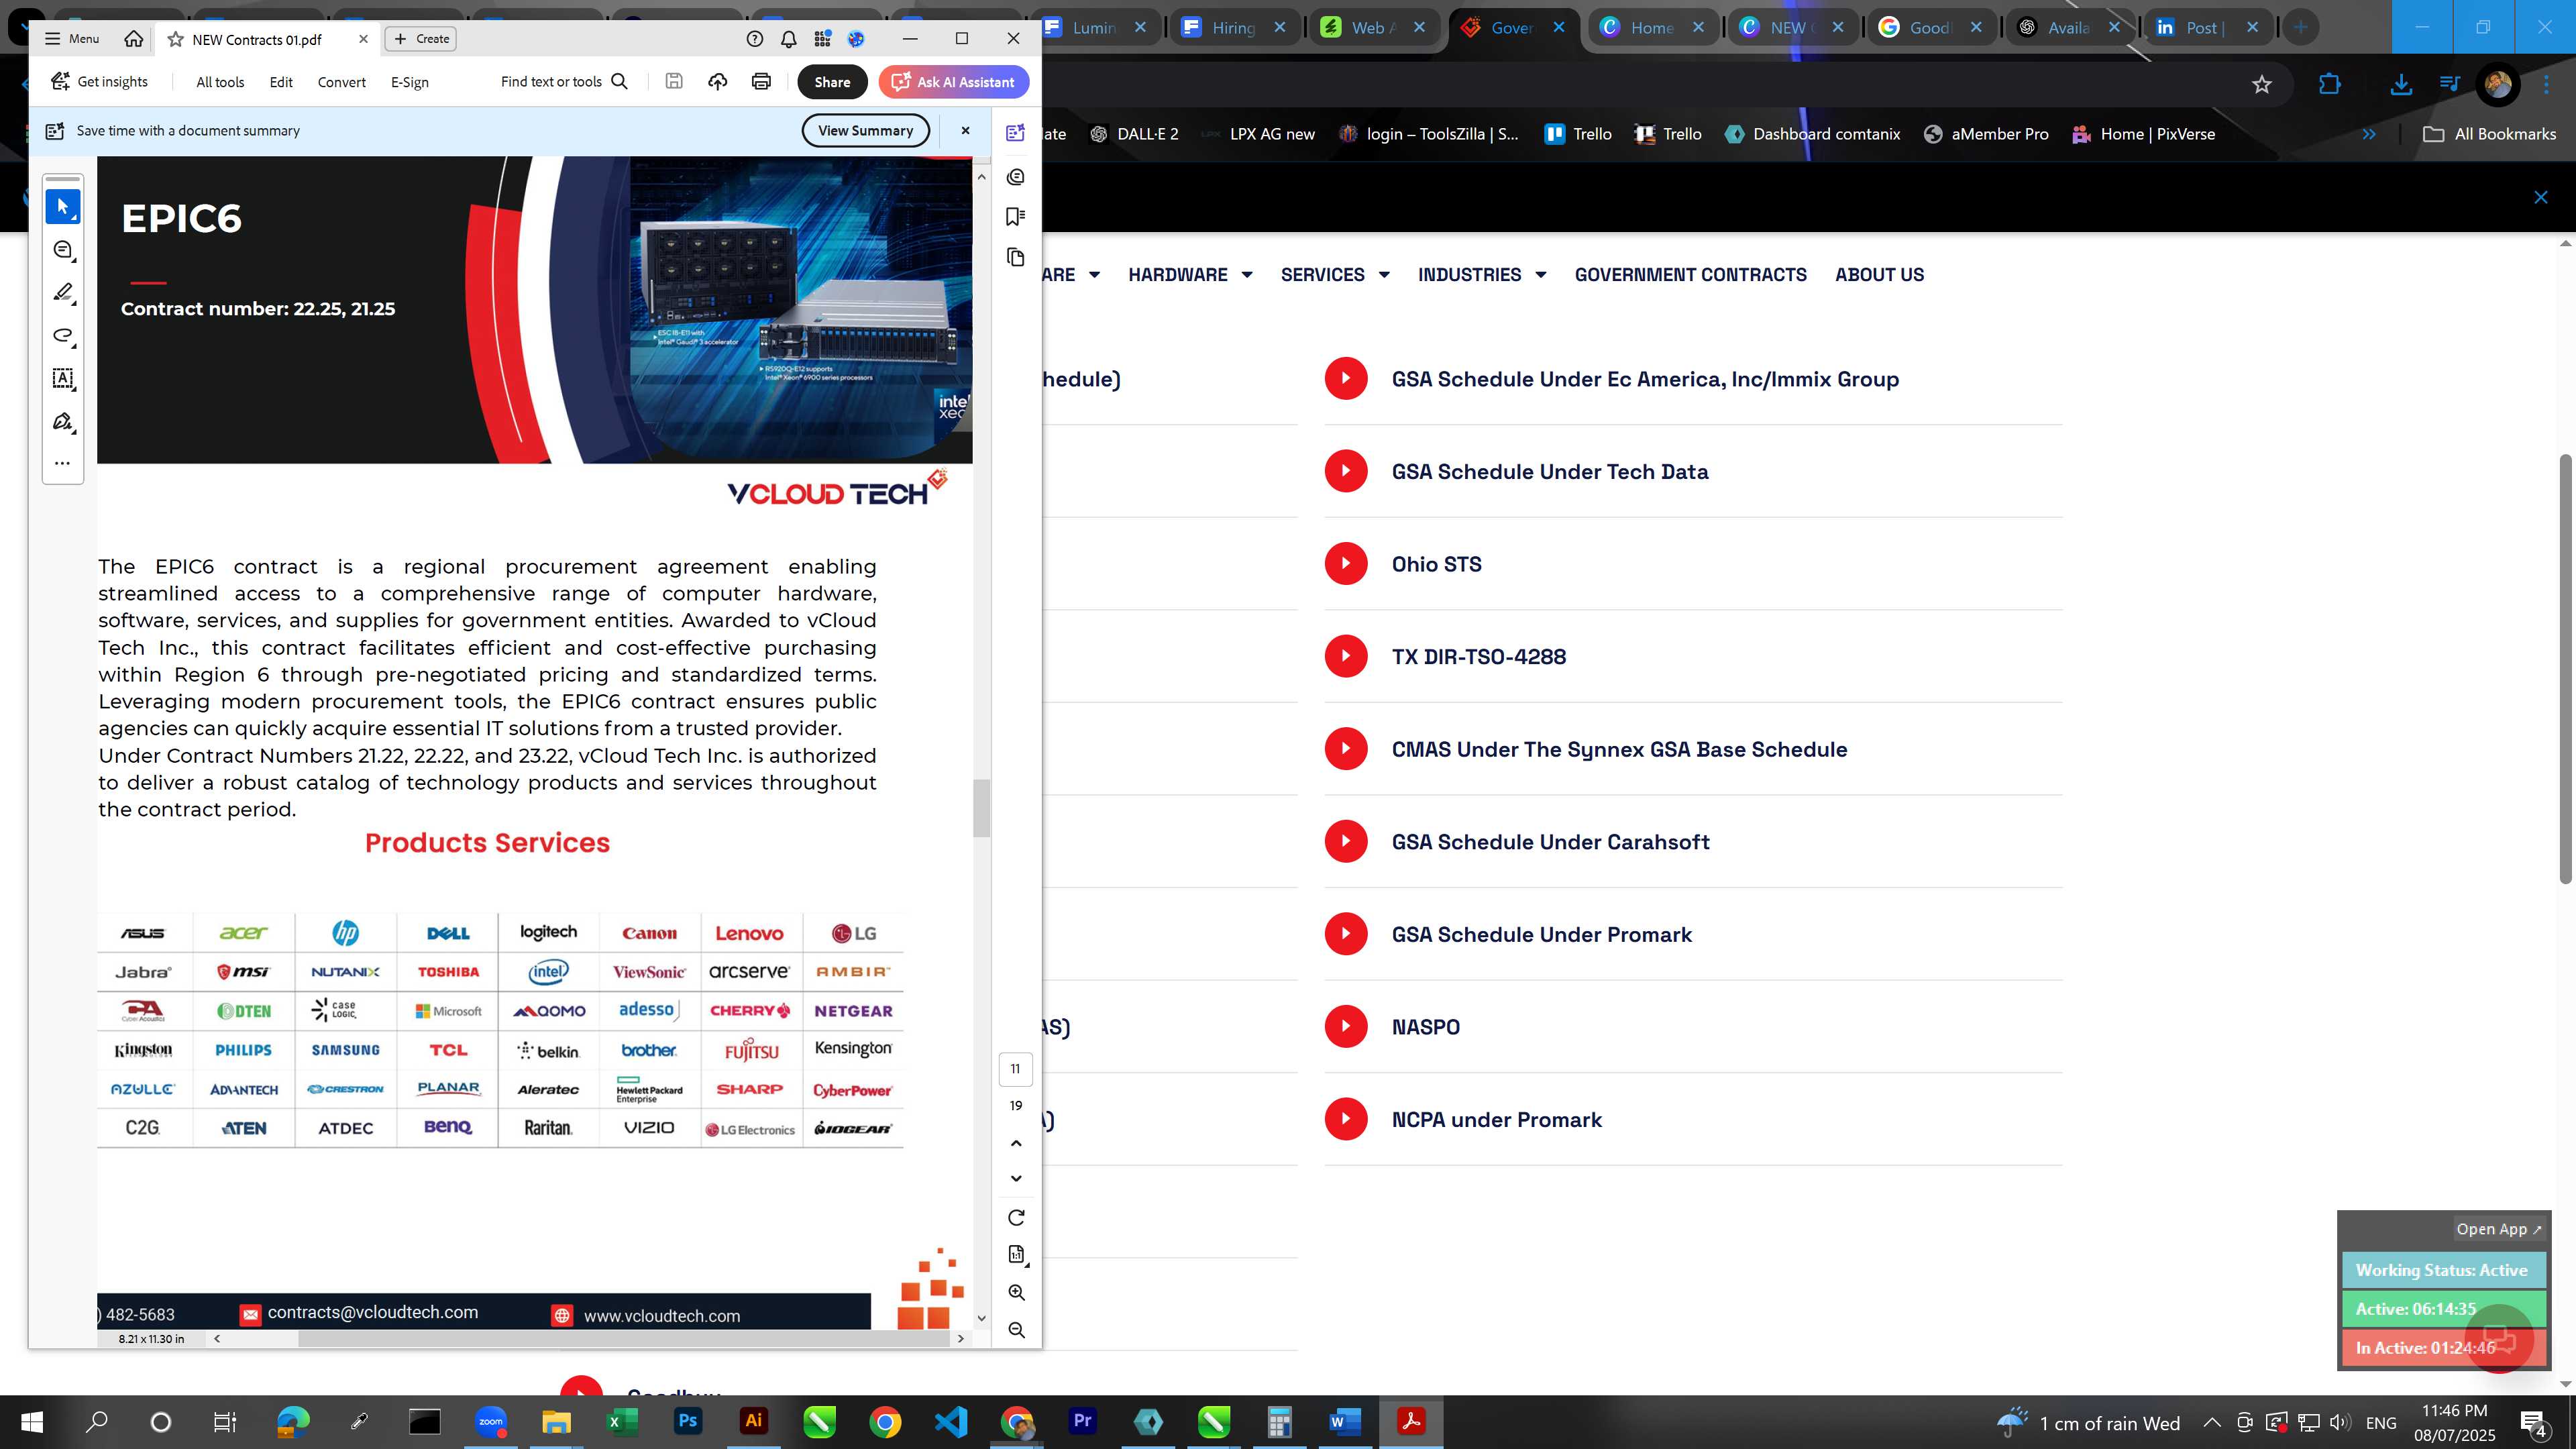Click the cloud upload icon in Acrobat

[718, 82]
